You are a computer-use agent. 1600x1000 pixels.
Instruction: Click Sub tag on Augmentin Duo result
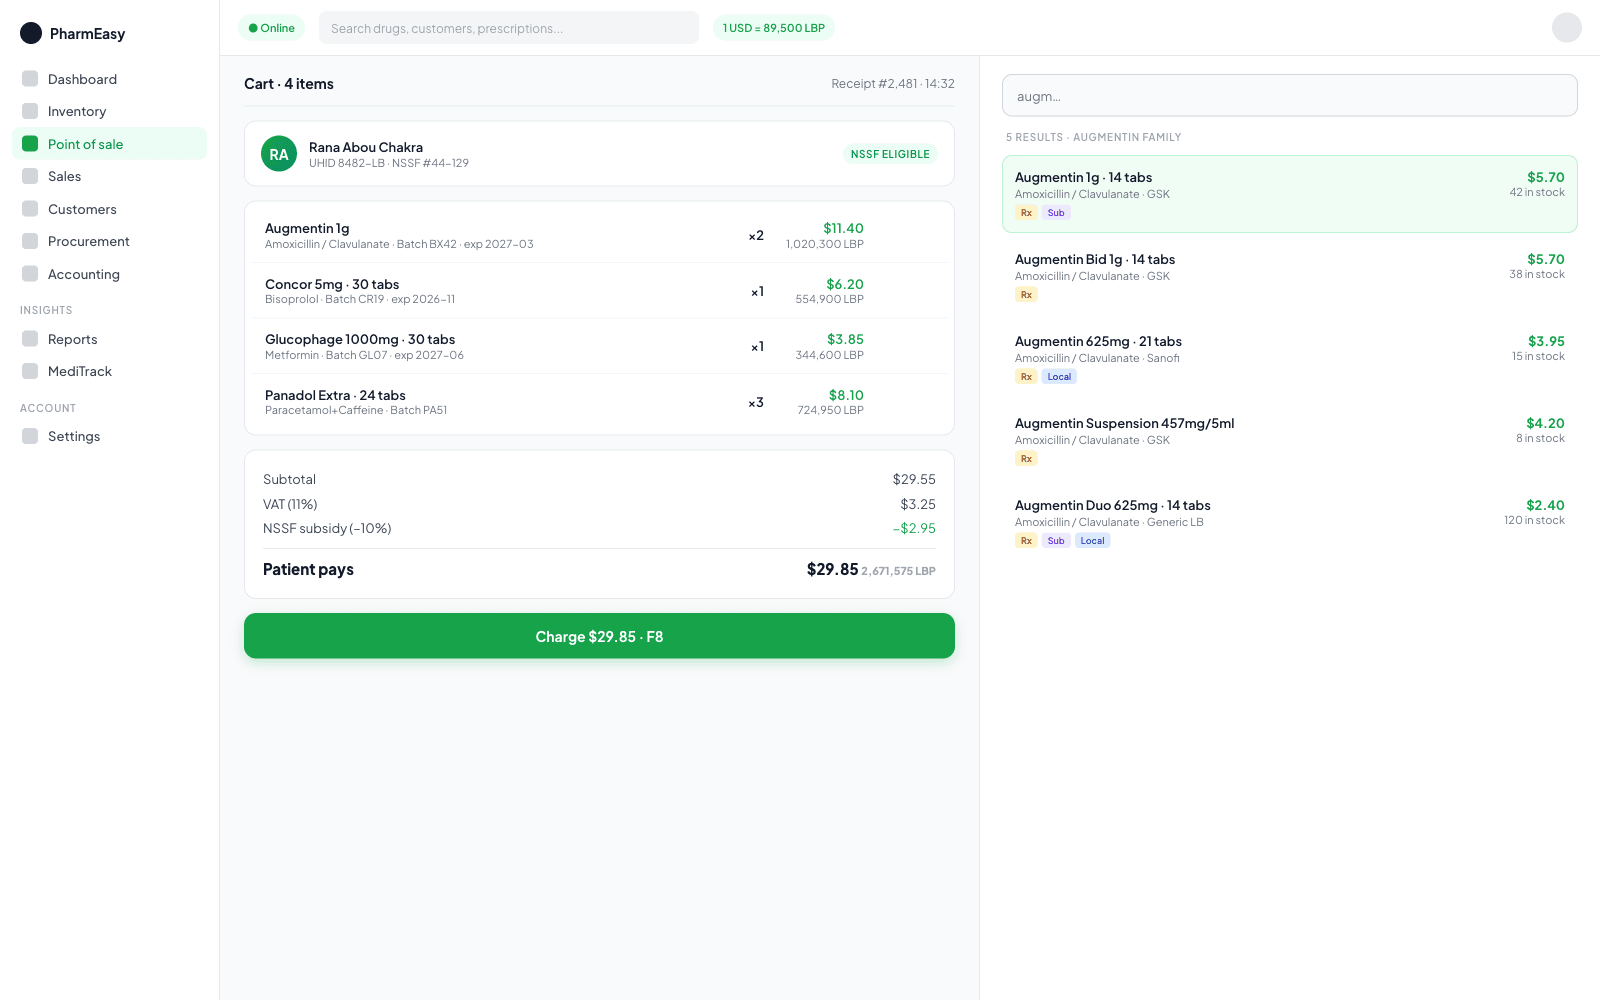[1056, 541]
